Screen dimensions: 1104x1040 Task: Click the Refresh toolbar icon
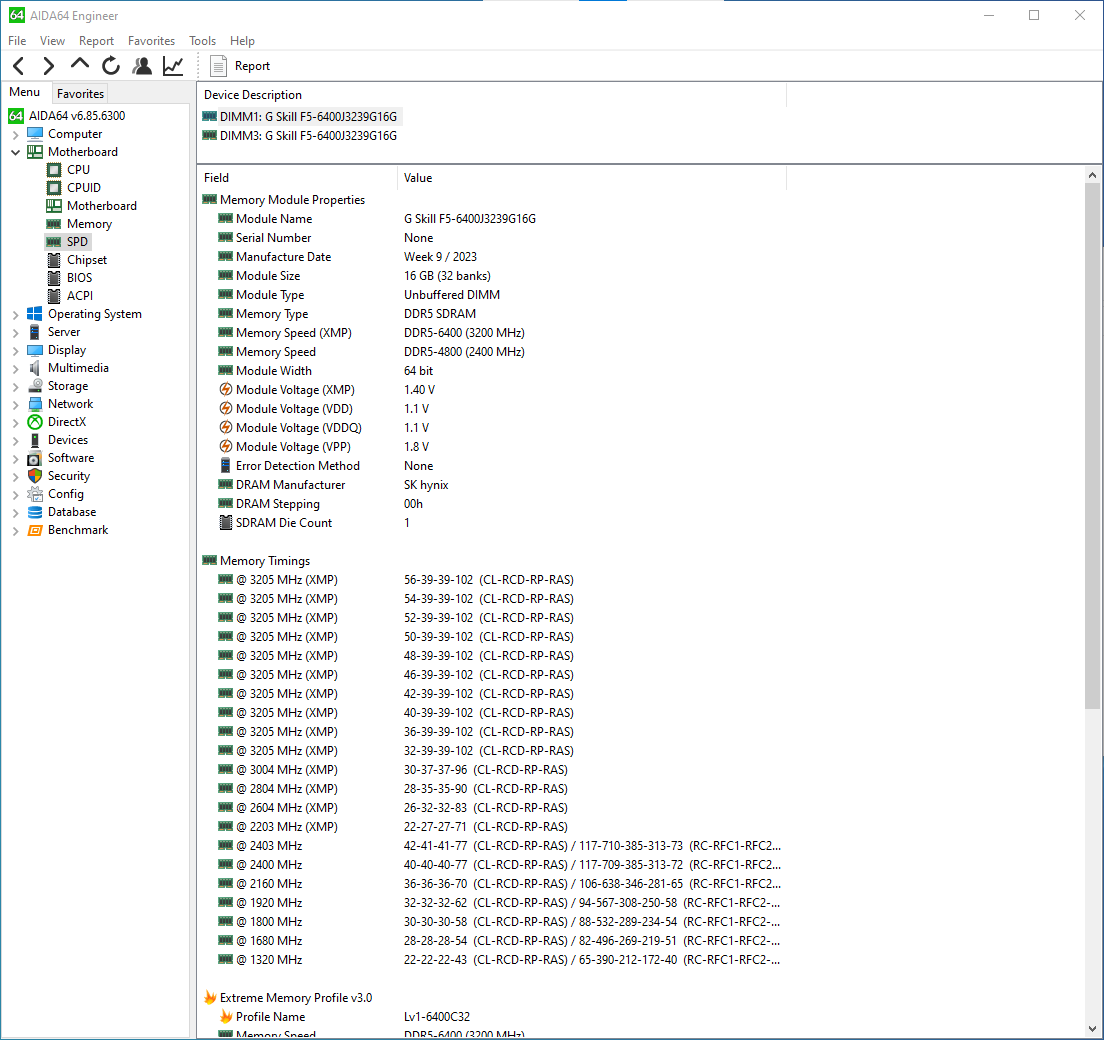111,66
